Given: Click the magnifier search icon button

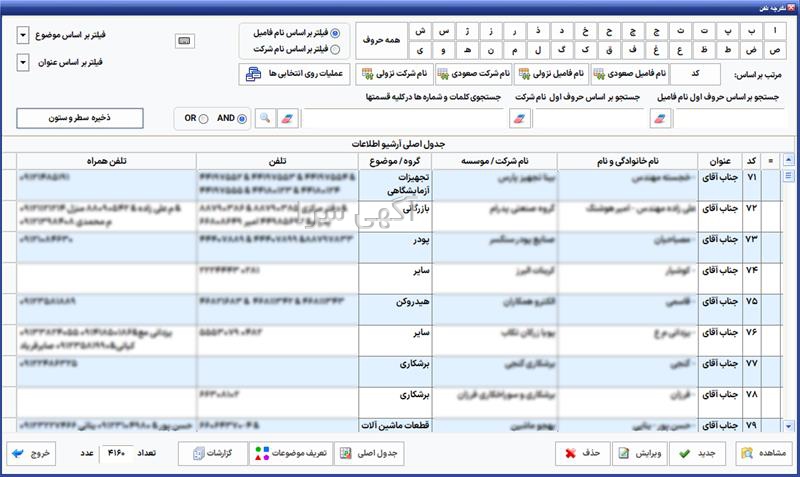Looking at the screenshot, I should [x=265, y=118].
